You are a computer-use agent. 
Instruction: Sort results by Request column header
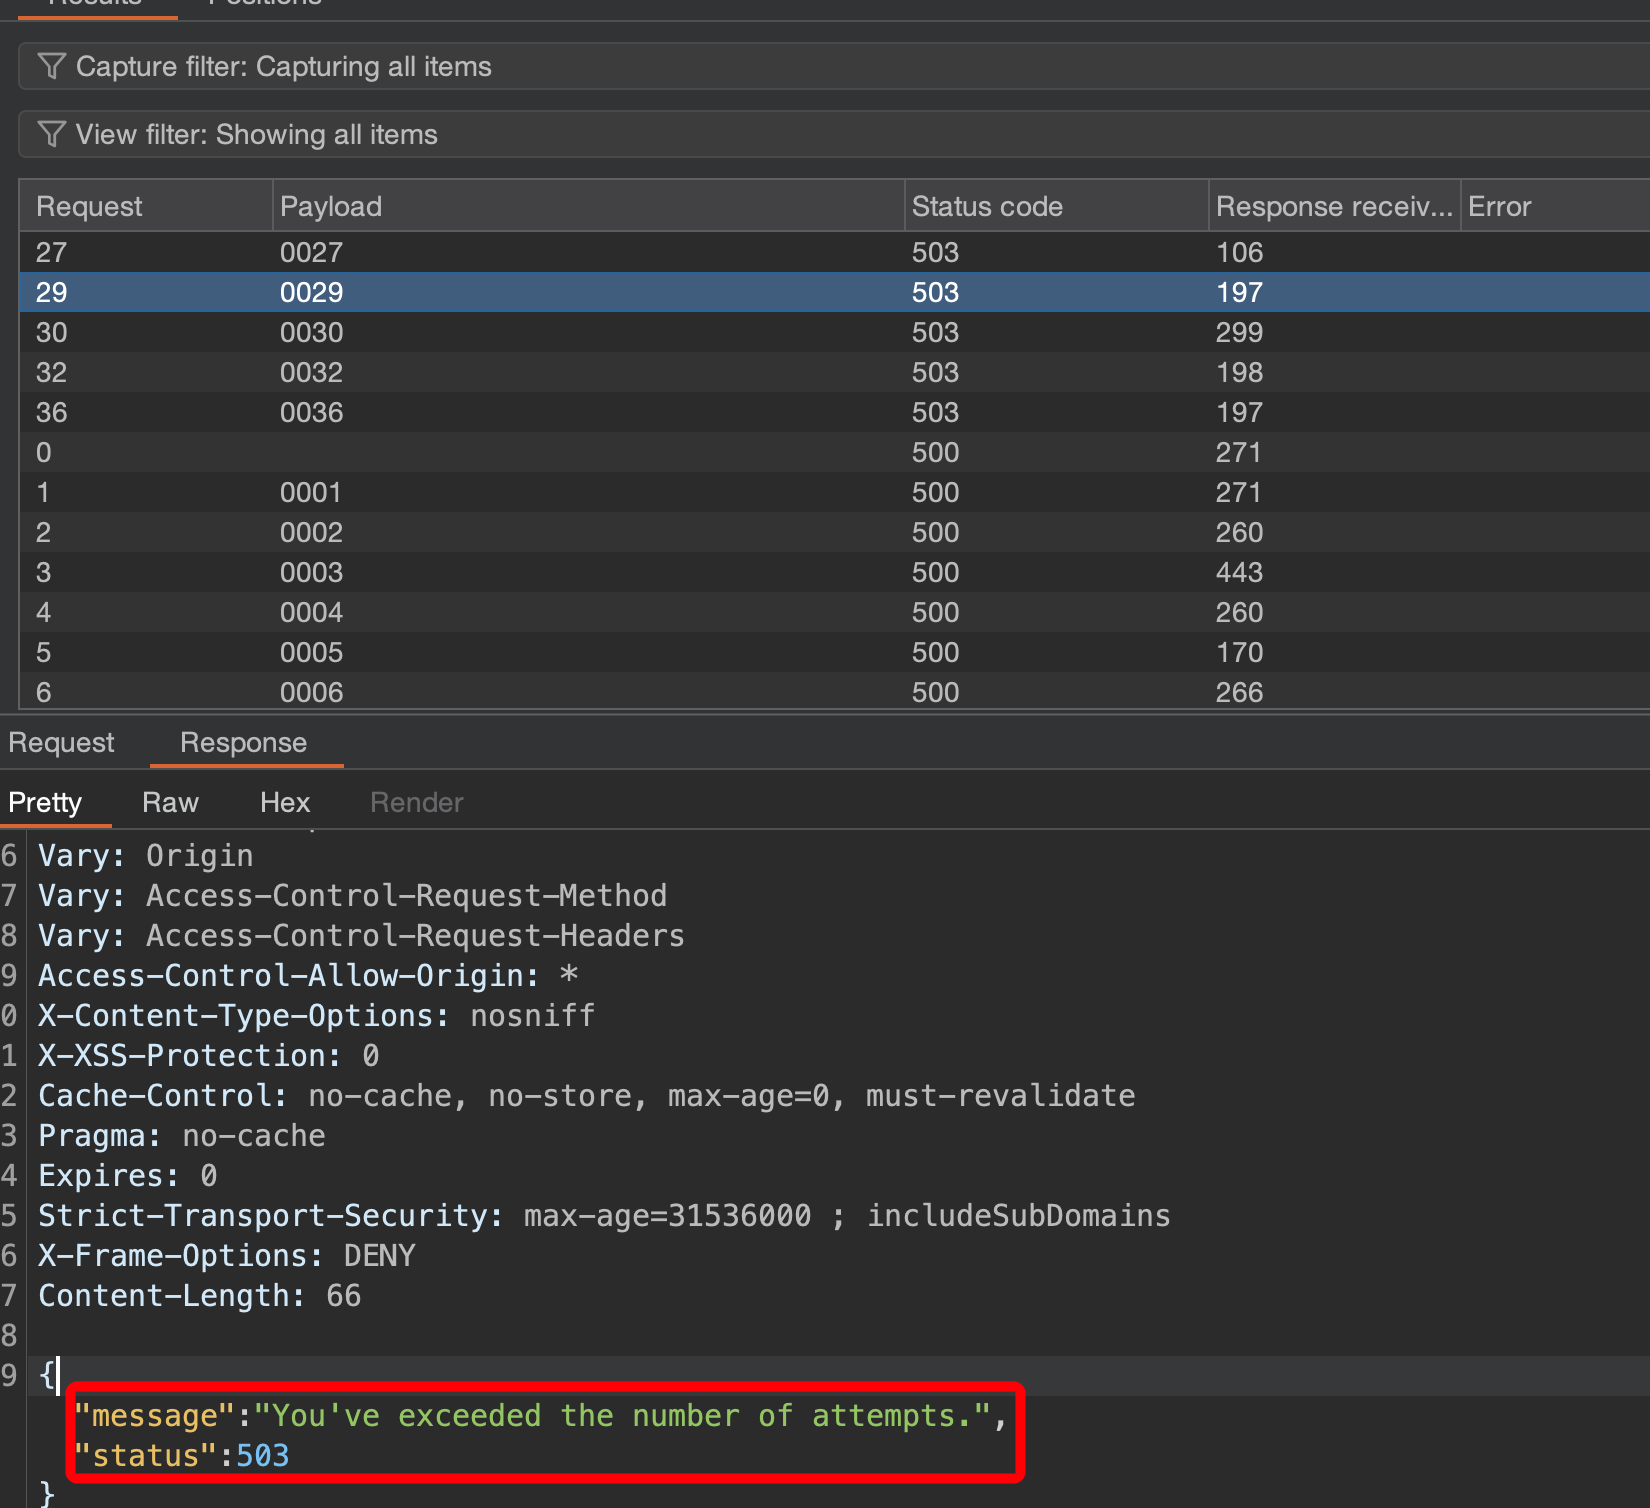[90, 207]
